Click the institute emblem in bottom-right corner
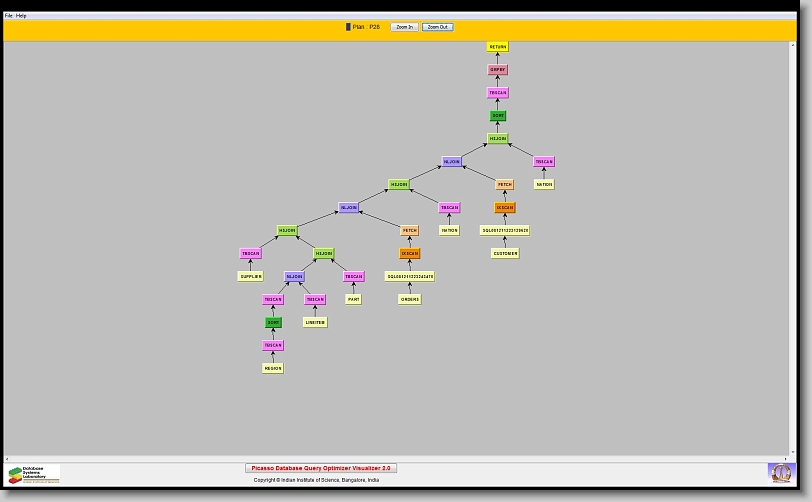 tap(779, 471)
